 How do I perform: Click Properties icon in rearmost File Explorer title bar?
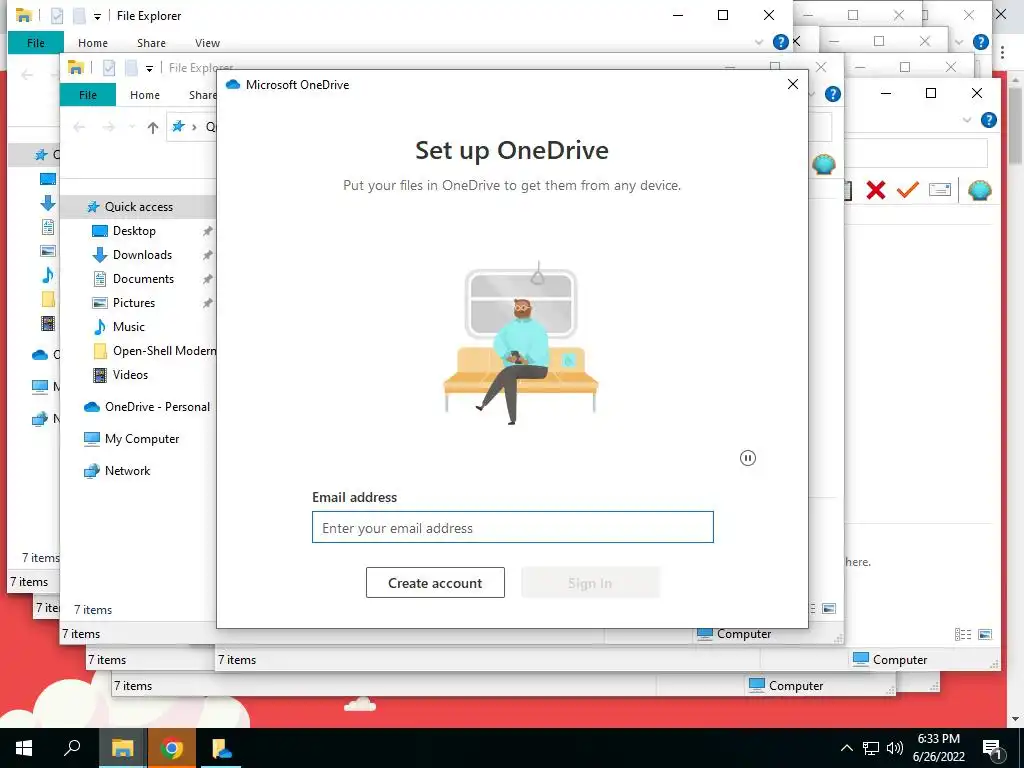pyautogui.click(x=57, y=16)
